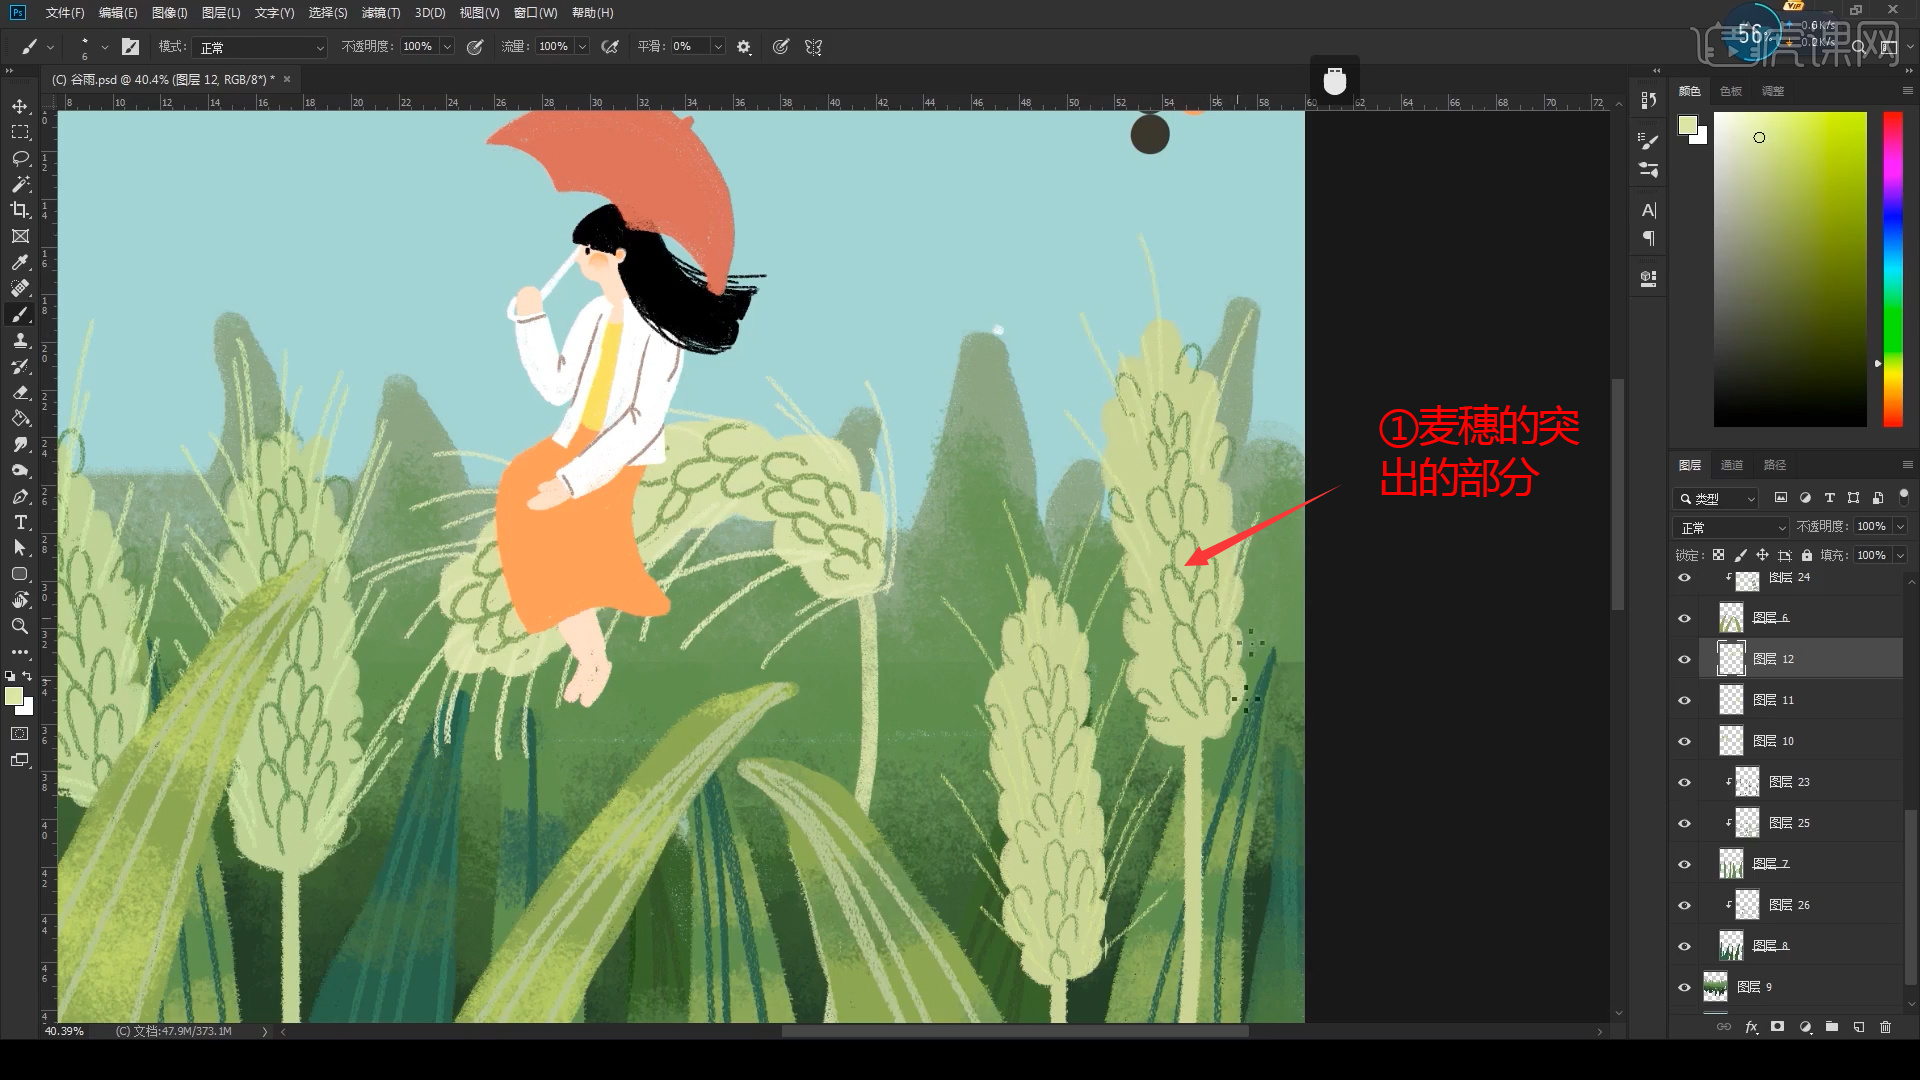This screenshot has width=1920, height=1080.
Task: Select the Path Selection tool
Action: point(20,548)
